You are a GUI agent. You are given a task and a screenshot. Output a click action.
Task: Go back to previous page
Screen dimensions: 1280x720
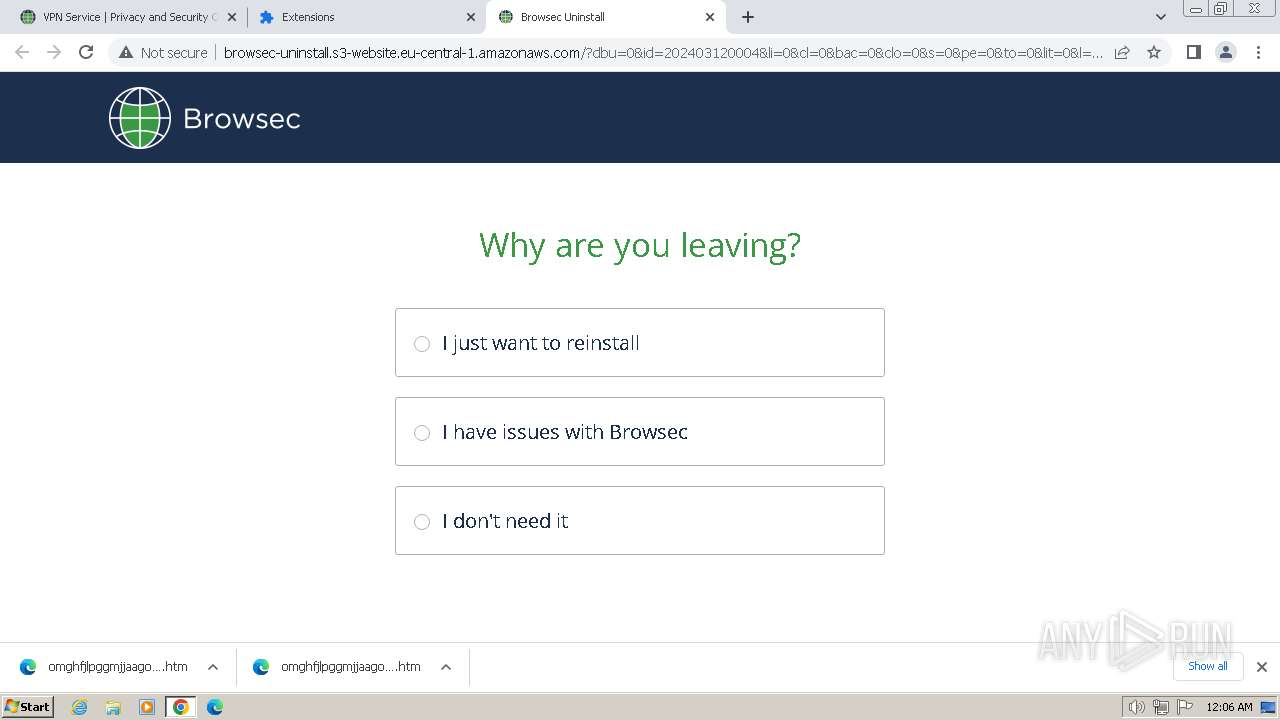pyautogui.click(x=22, y=52)
